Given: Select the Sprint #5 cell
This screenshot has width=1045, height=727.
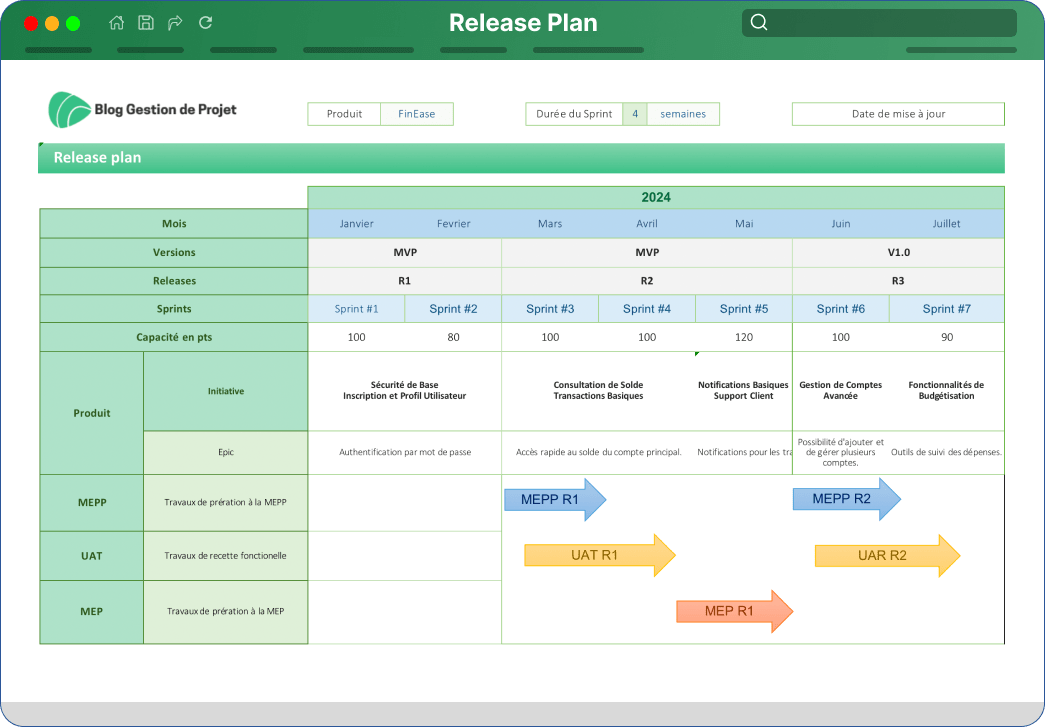Looking at the screenshot, I should [744, 309].
